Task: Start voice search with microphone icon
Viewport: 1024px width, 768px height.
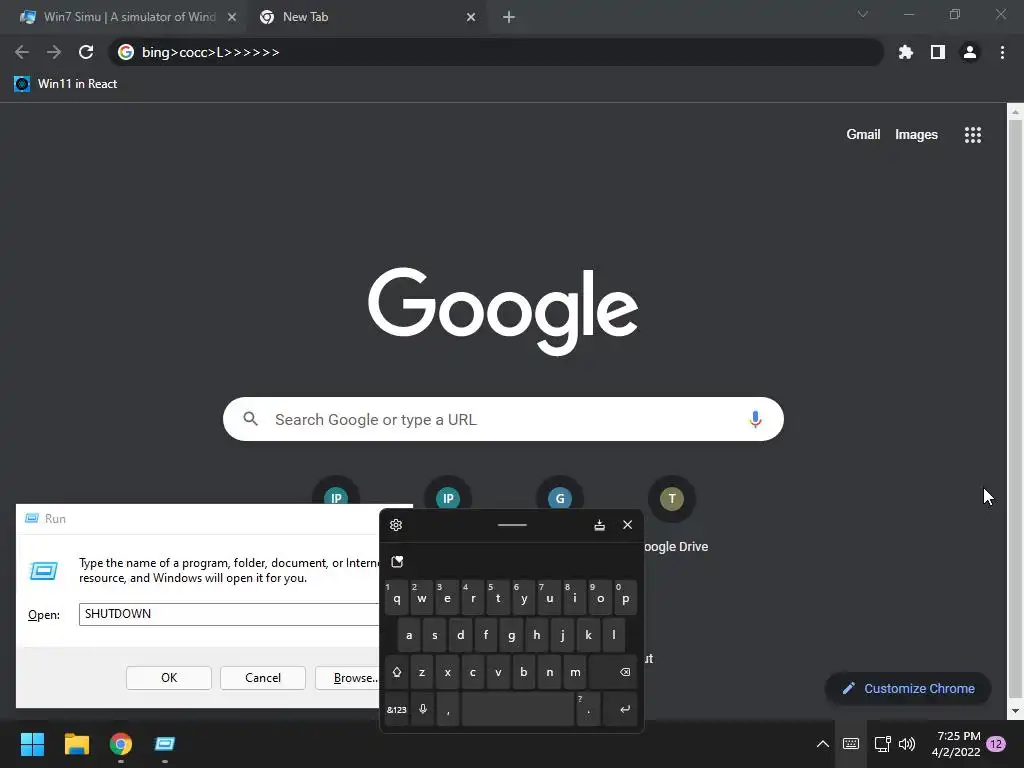Action: (x=755, y=419)
